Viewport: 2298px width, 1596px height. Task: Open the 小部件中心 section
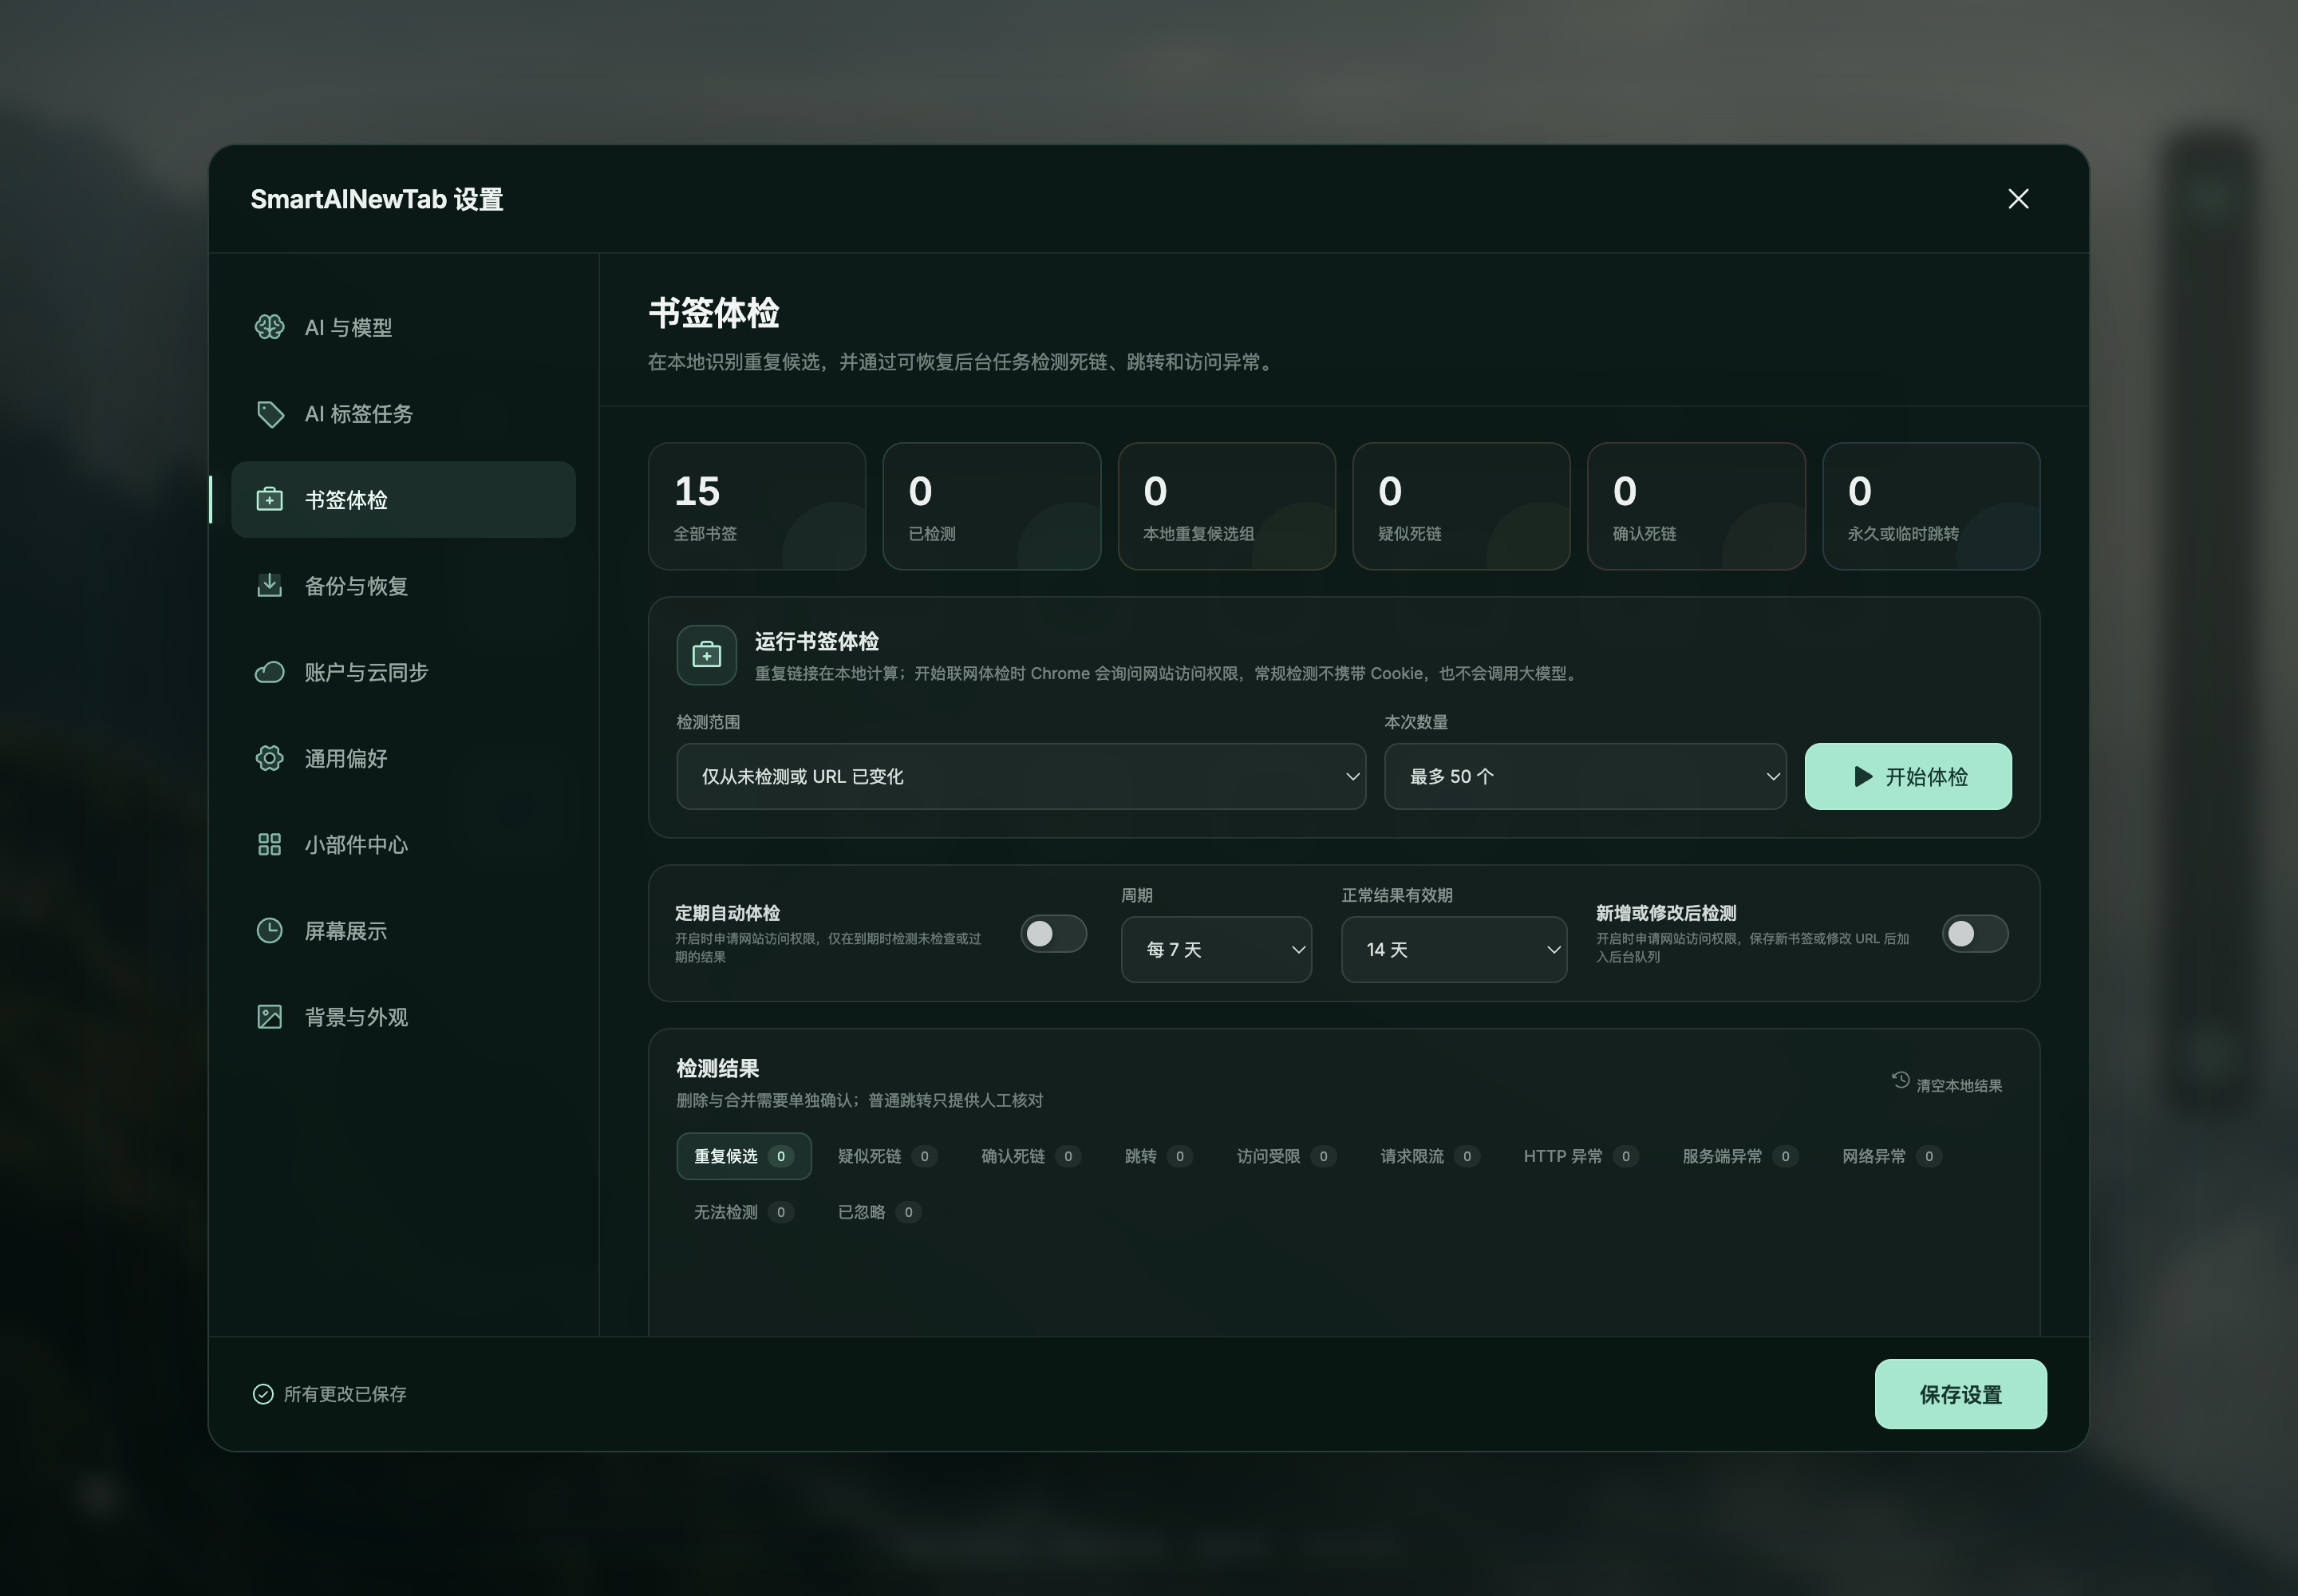click(x=403, y=844)
